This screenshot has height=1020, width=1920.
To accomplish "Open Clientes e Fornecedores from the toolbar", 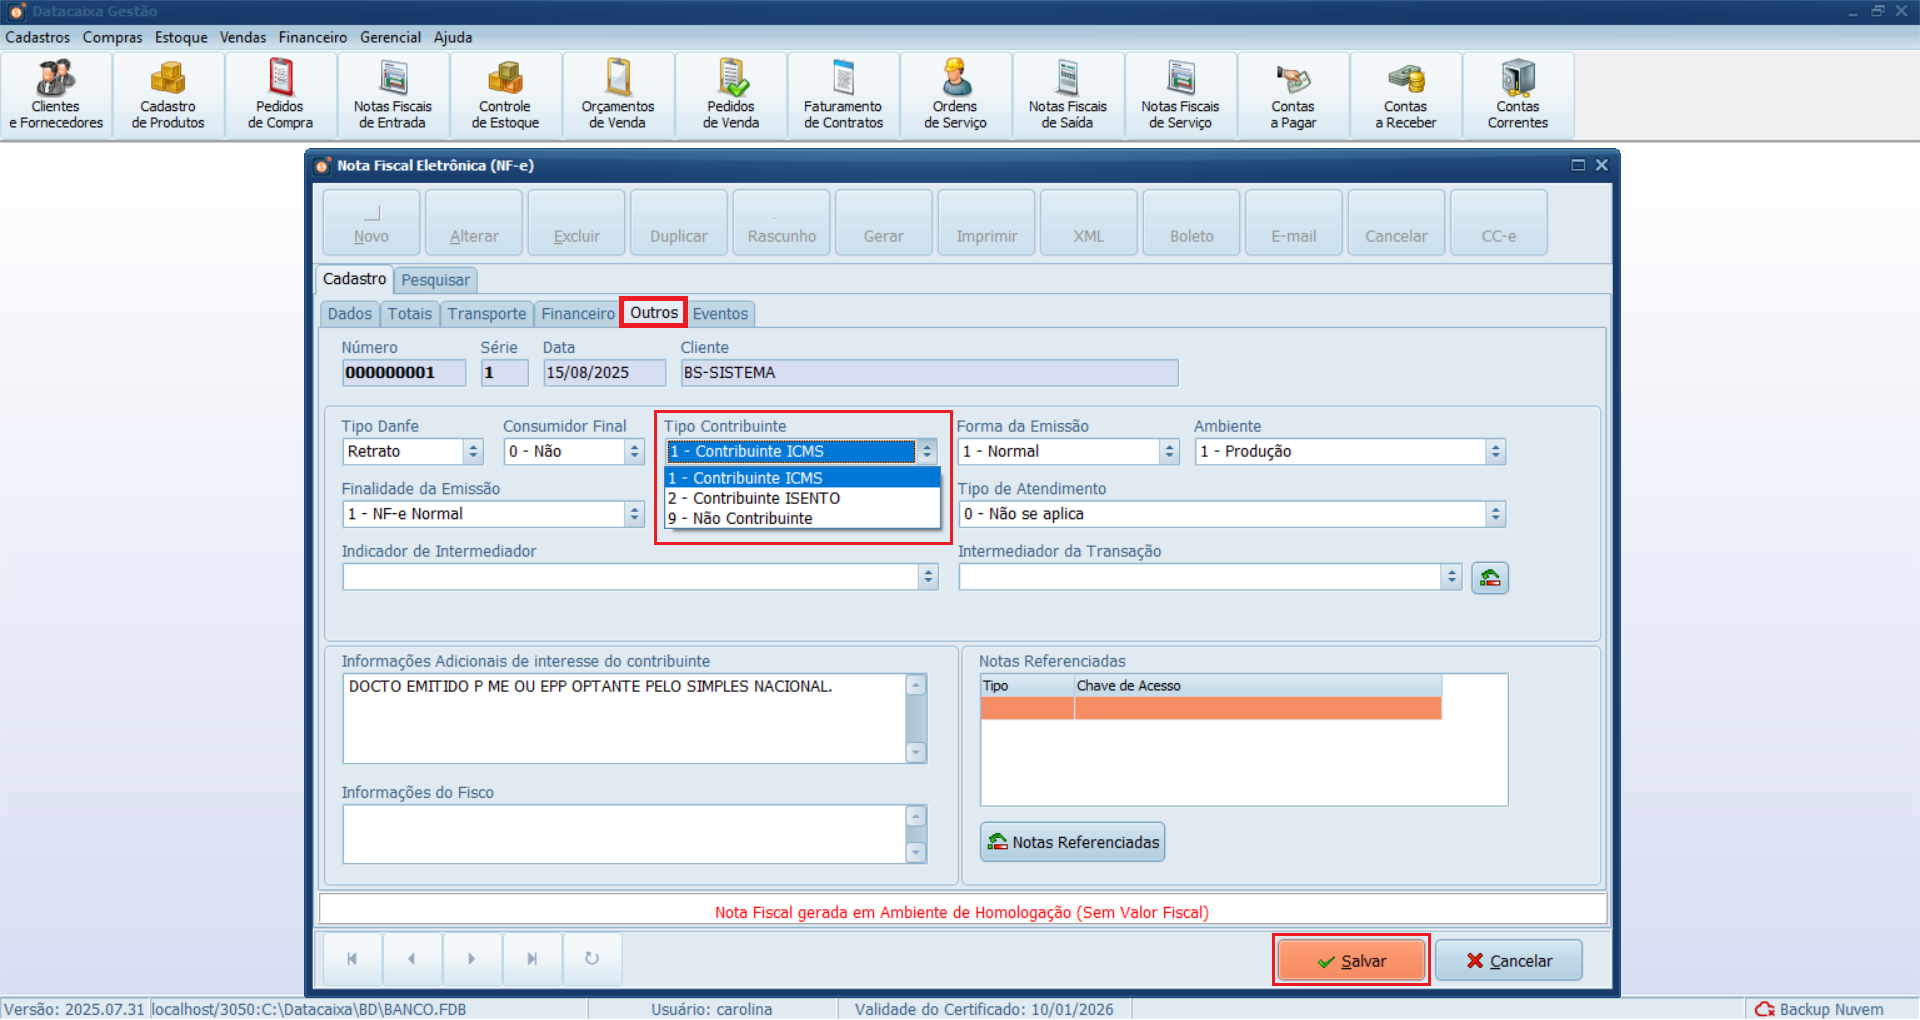I will (x=56, y=96).
